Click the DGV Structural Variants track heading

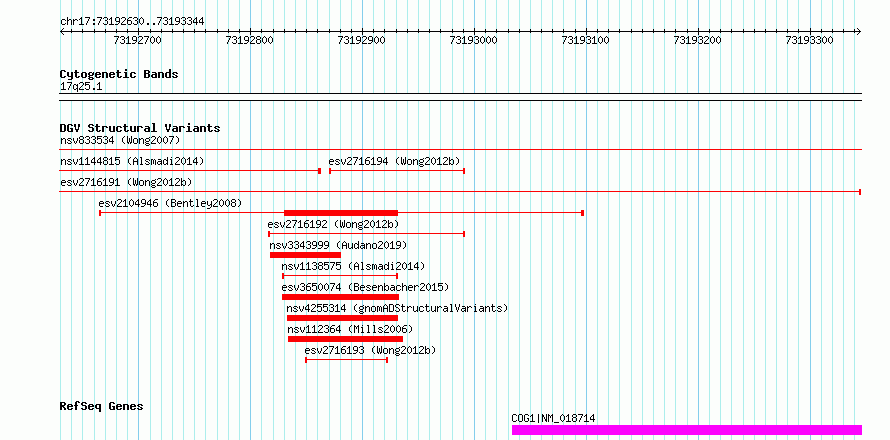coord(140,128)
